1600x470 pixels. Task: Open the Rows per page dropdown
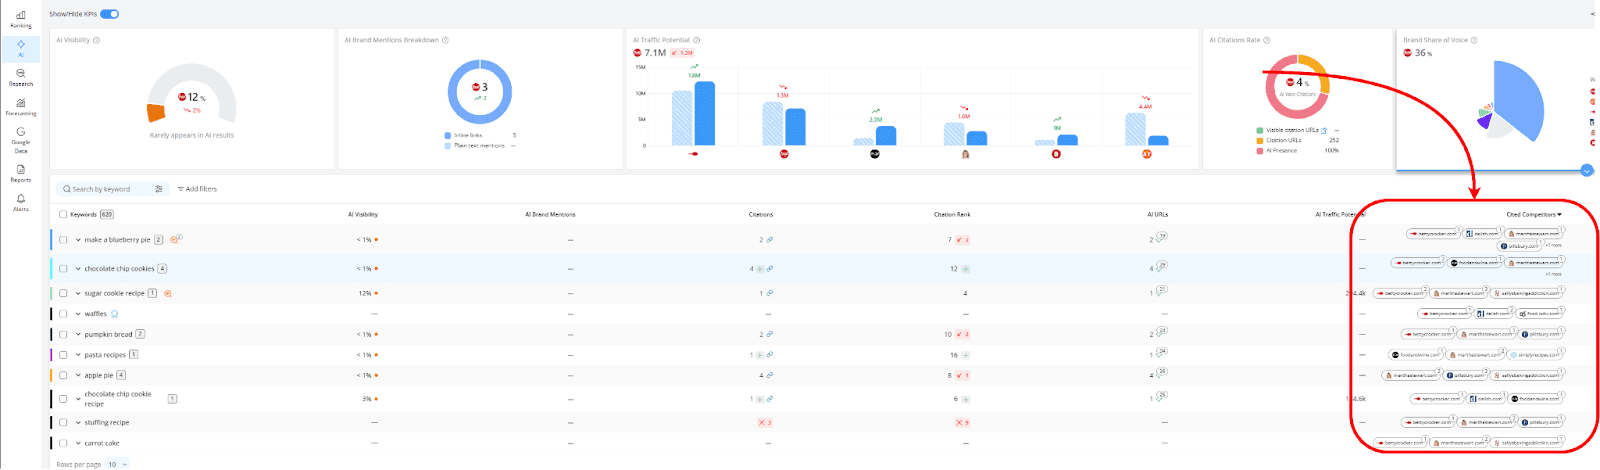pos(118,464)
